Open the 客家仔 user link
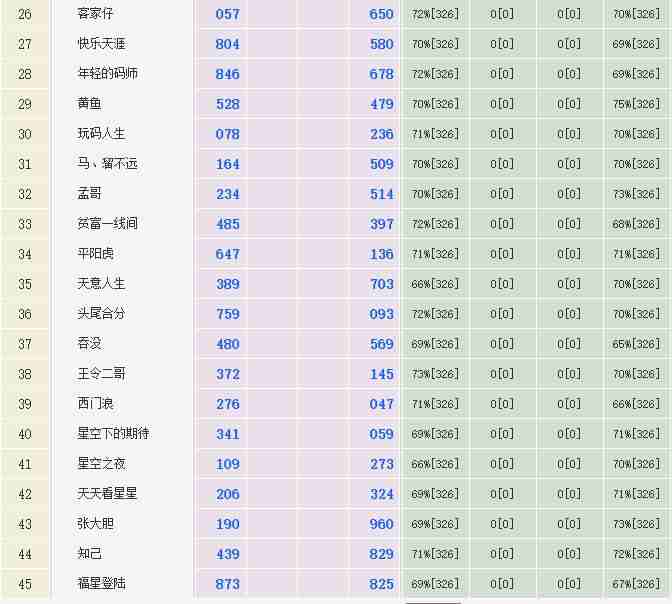Screen dimensions: 672x604 [95, 14]
